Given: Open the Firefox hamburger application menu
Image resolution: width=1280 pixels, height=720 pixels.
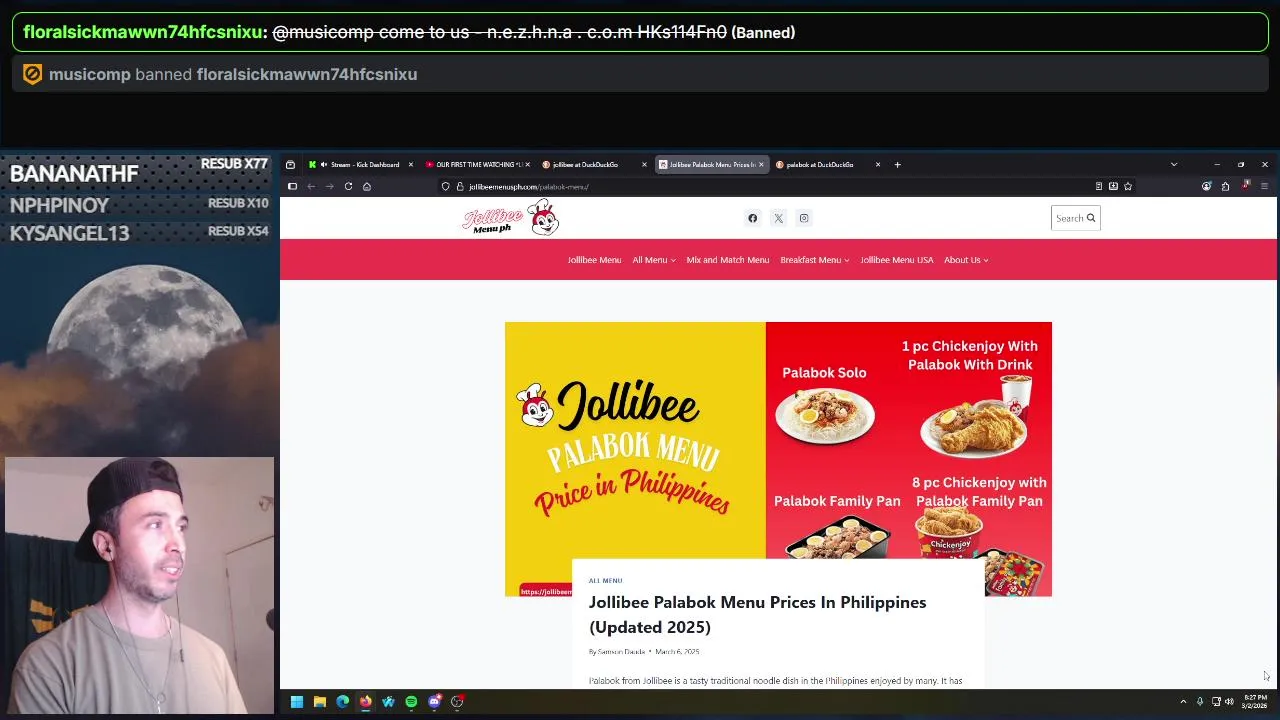Looking at the screenshot, I should pos(1264,186).
